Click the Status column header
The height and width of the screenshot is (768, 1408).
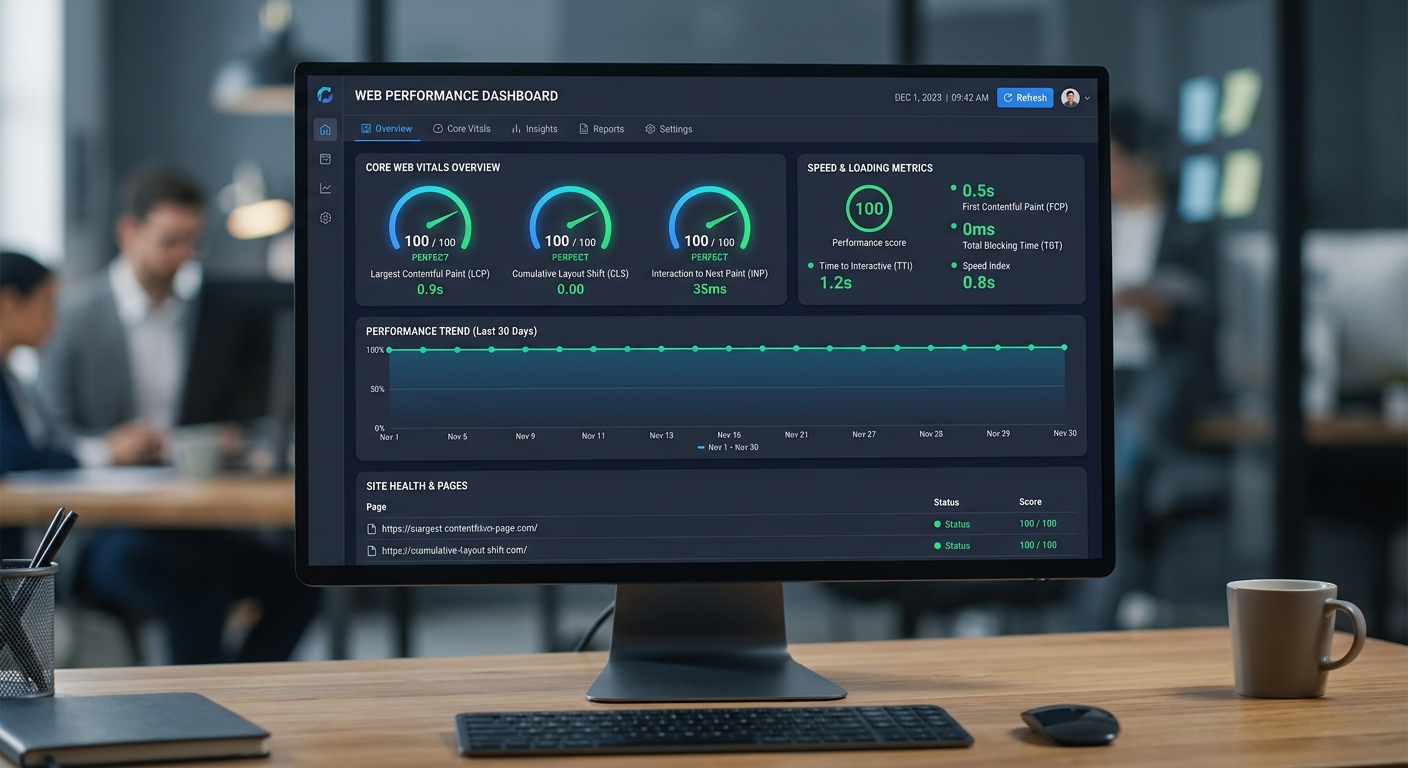click(946, 502)
